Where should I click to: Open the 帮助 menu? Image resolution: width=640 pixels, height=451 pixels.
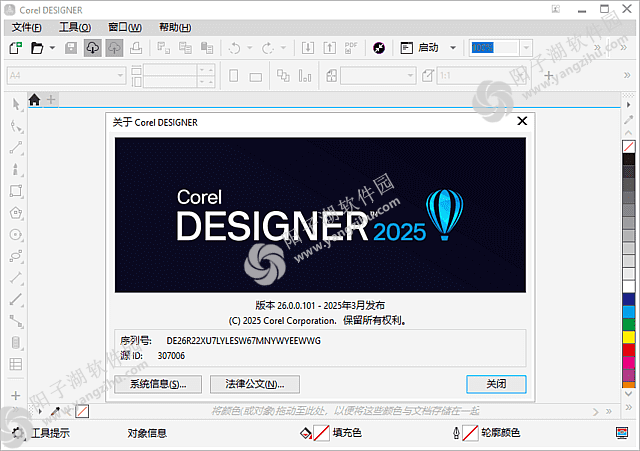tap(175, 27)
